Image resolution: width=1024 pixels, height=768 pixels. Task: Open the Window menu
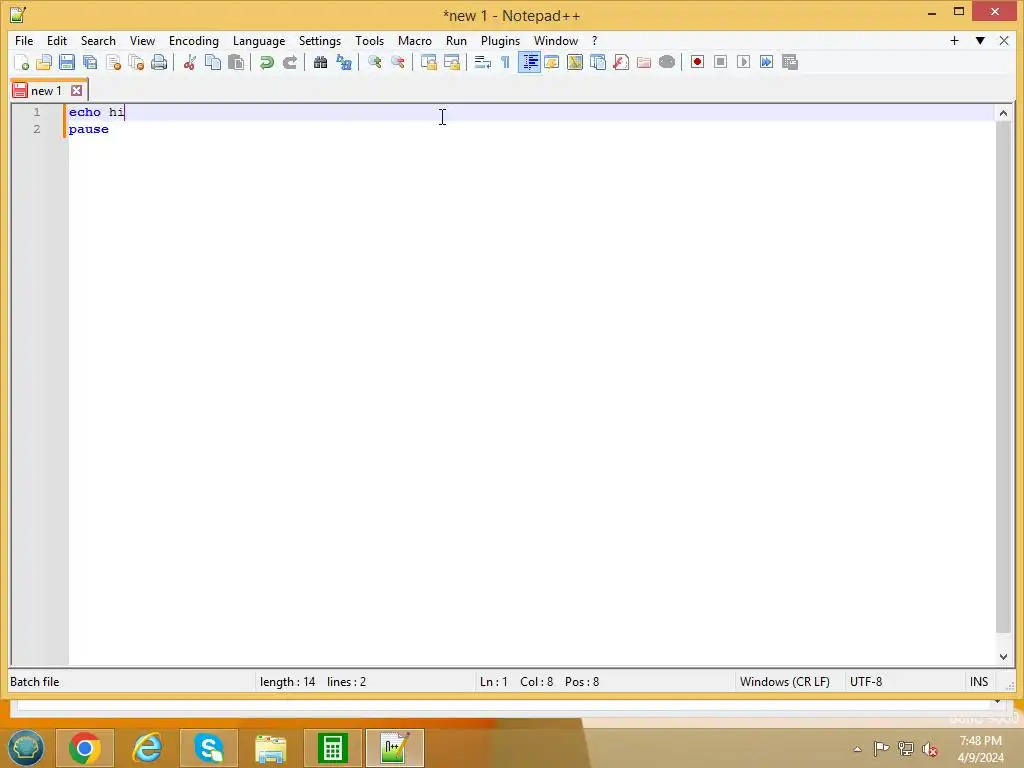pos(556,40)
